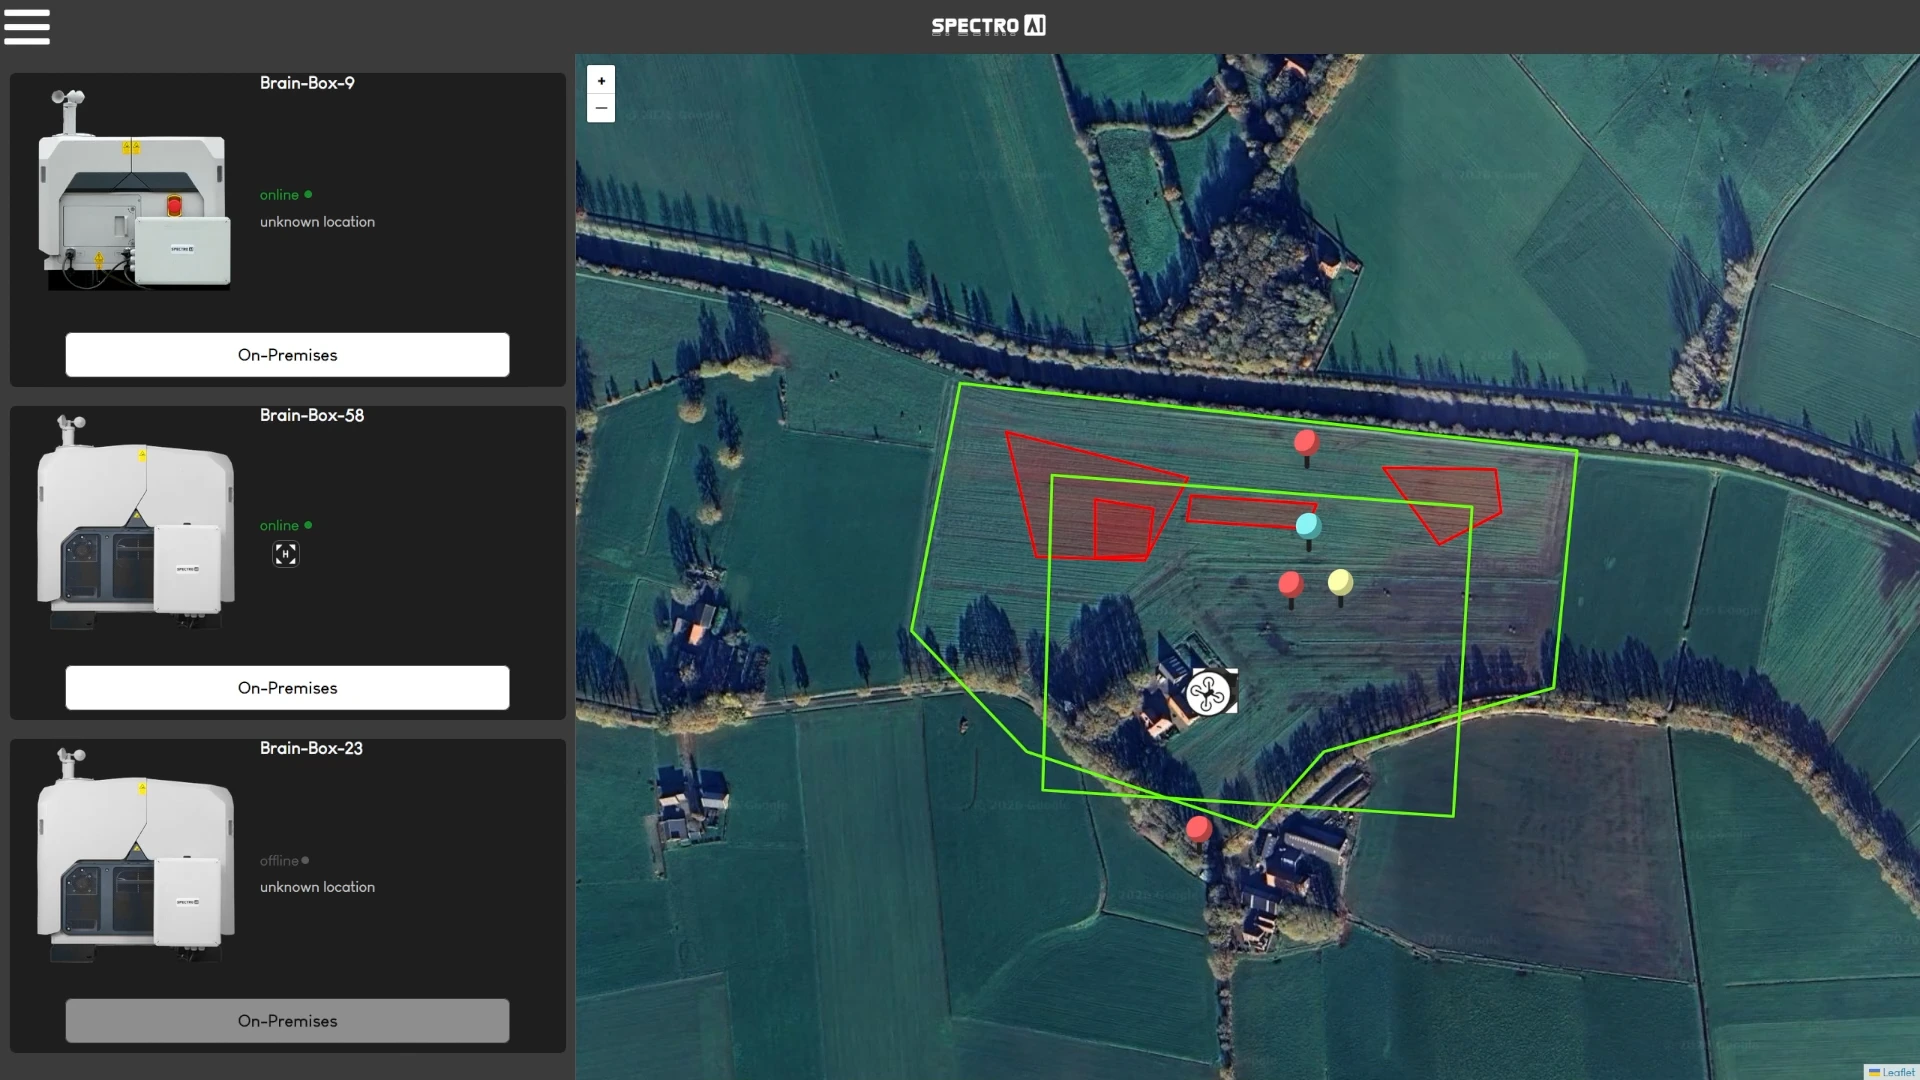The height and width of the screenshot is (1080, 1920).
Task: Click the Spectro AI logo
Action: click(988, 26)
